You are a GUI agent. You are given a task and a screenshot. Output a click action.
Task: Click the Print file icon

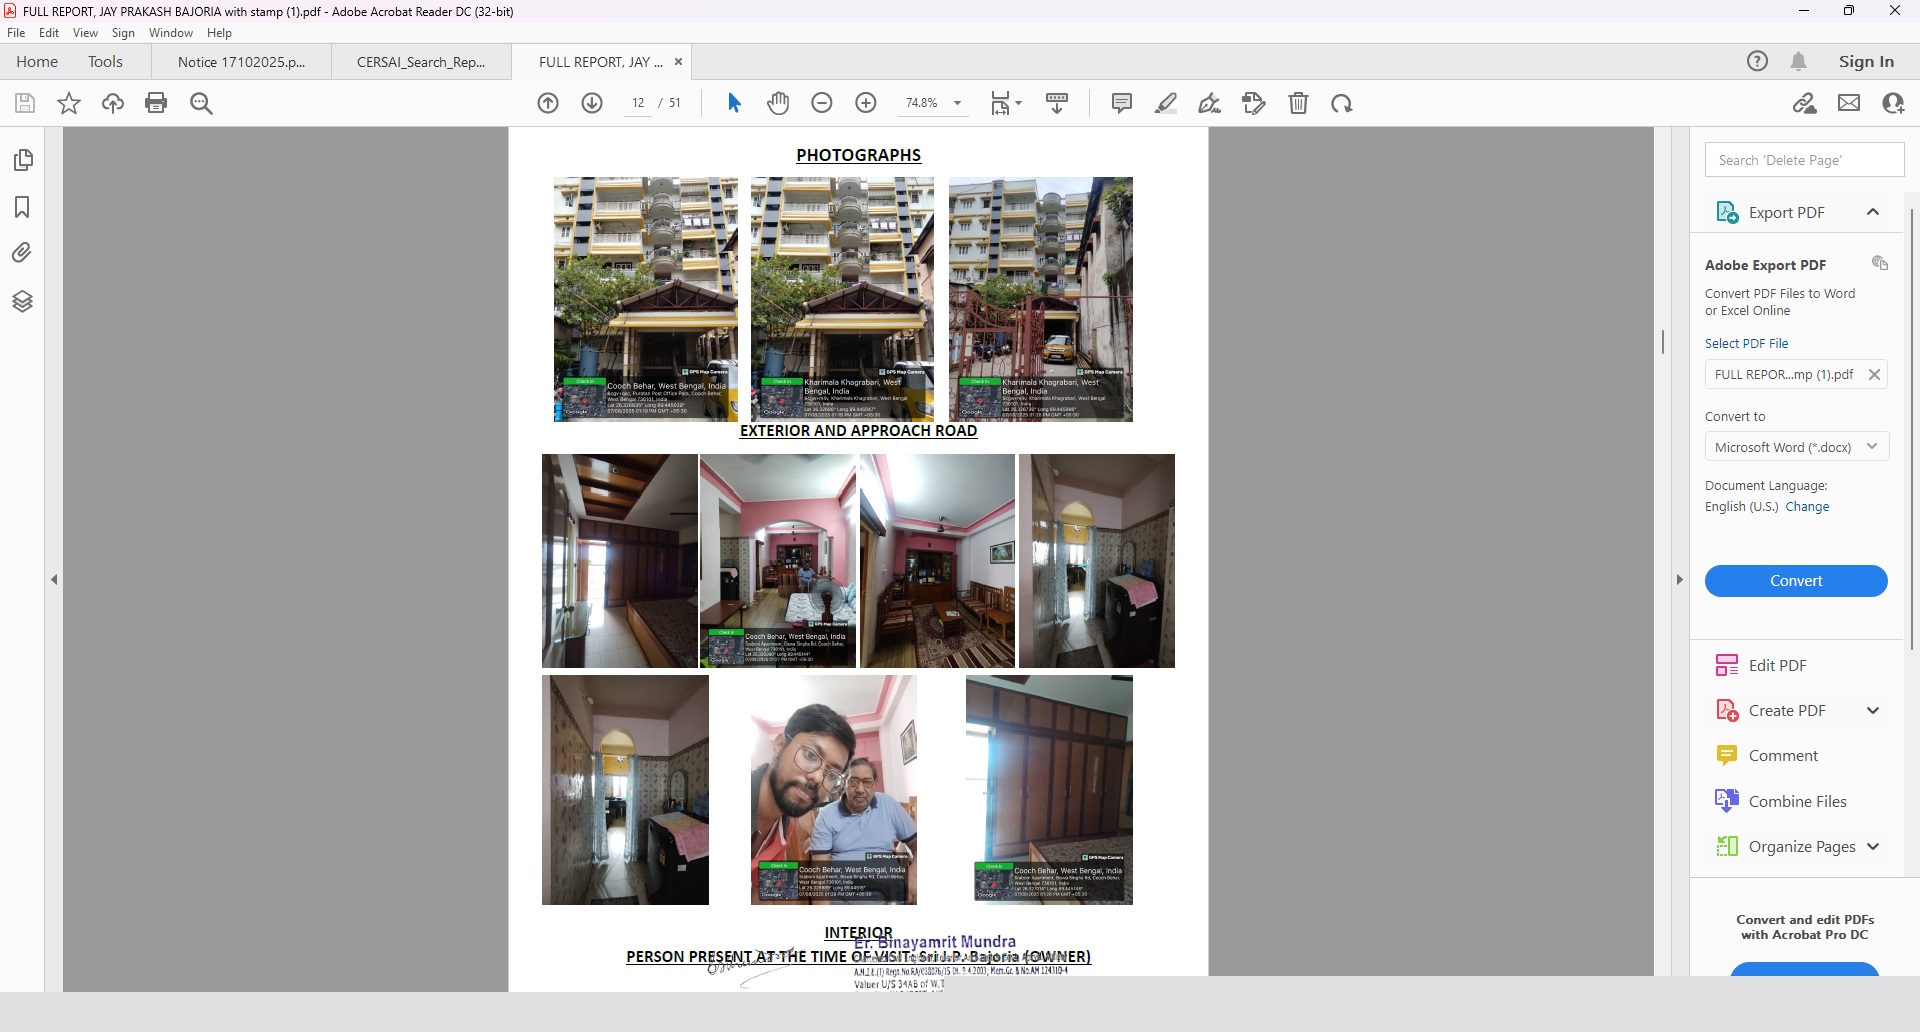[156, 103]
